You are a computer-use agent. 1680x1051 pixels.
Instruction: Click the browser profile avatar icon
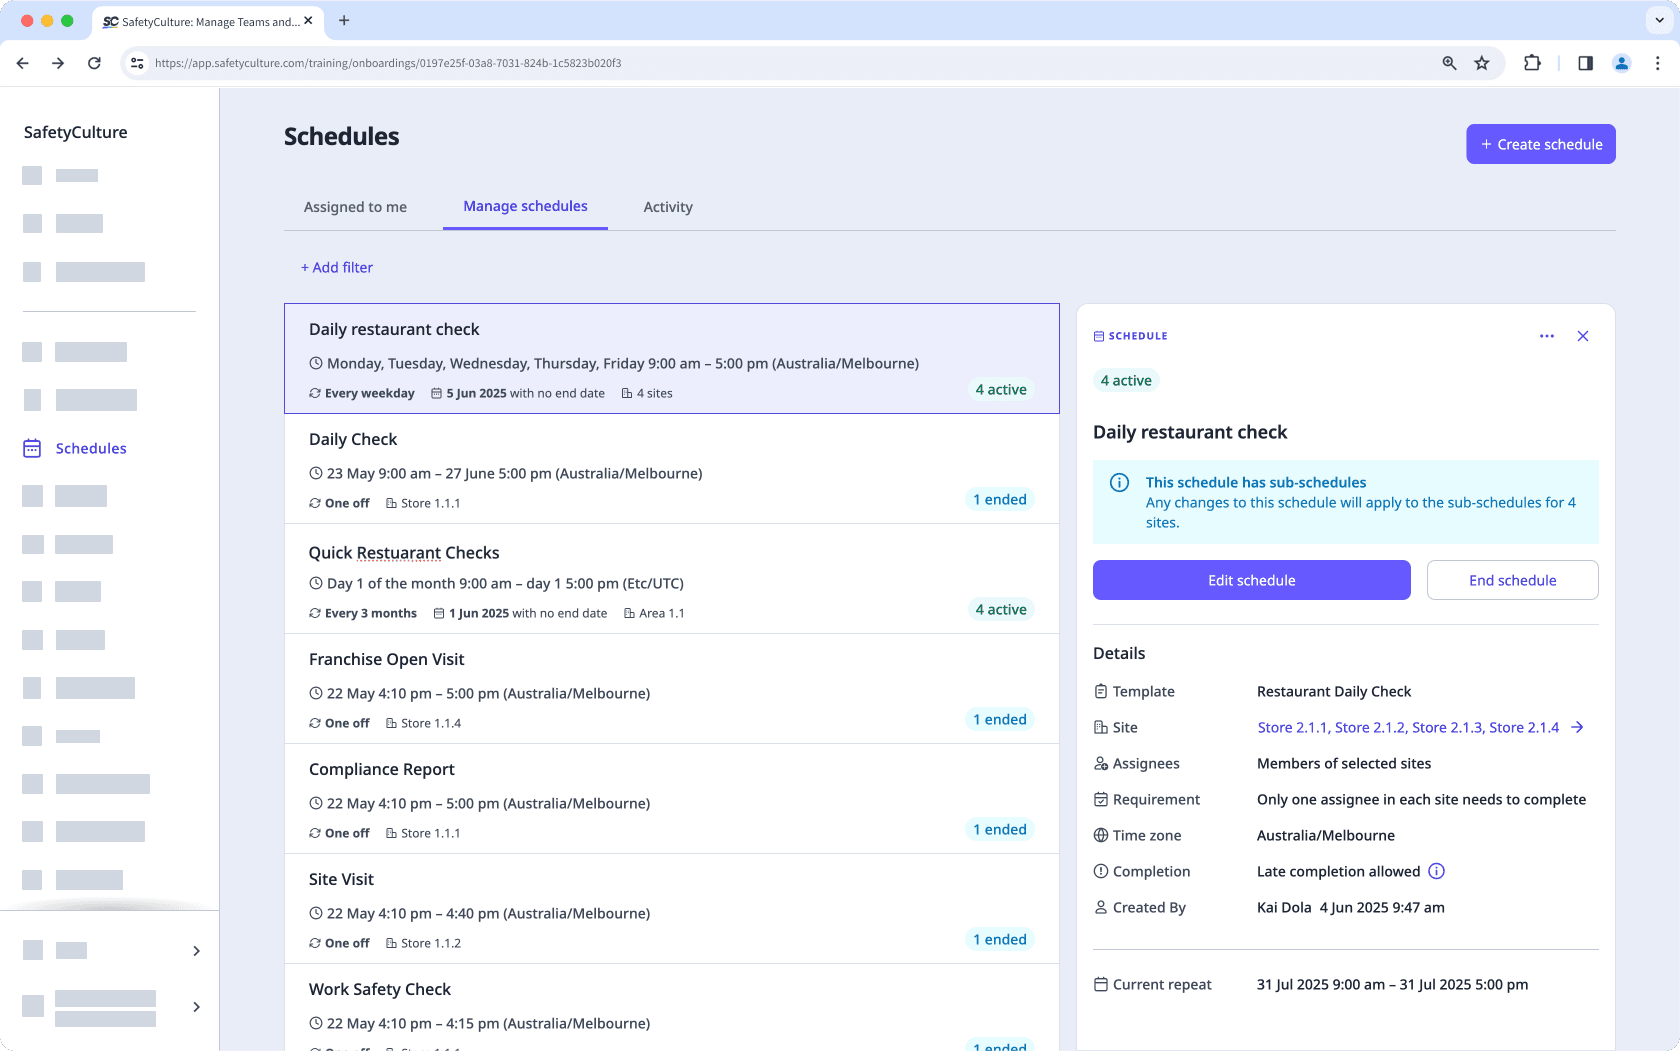pyautogui.click(x=1621, y=62)
